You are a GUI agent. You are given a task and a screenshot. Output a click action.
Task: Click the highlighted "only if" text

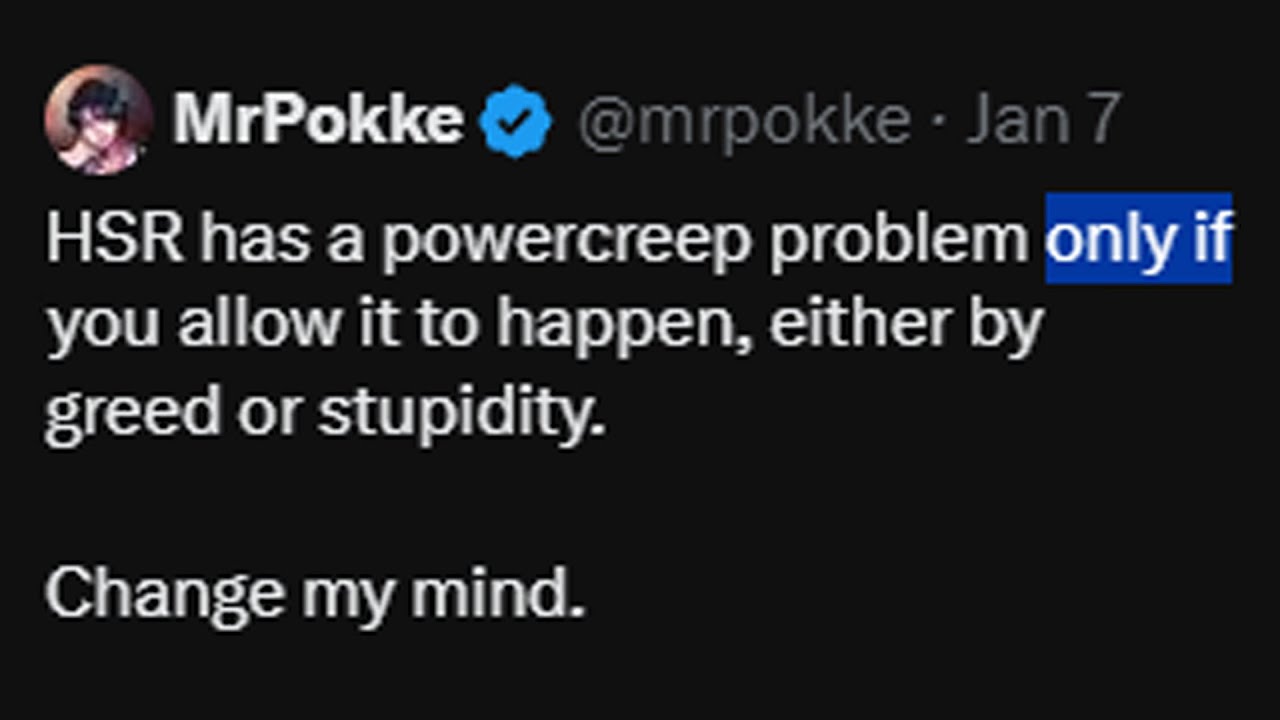point(1139,239)
